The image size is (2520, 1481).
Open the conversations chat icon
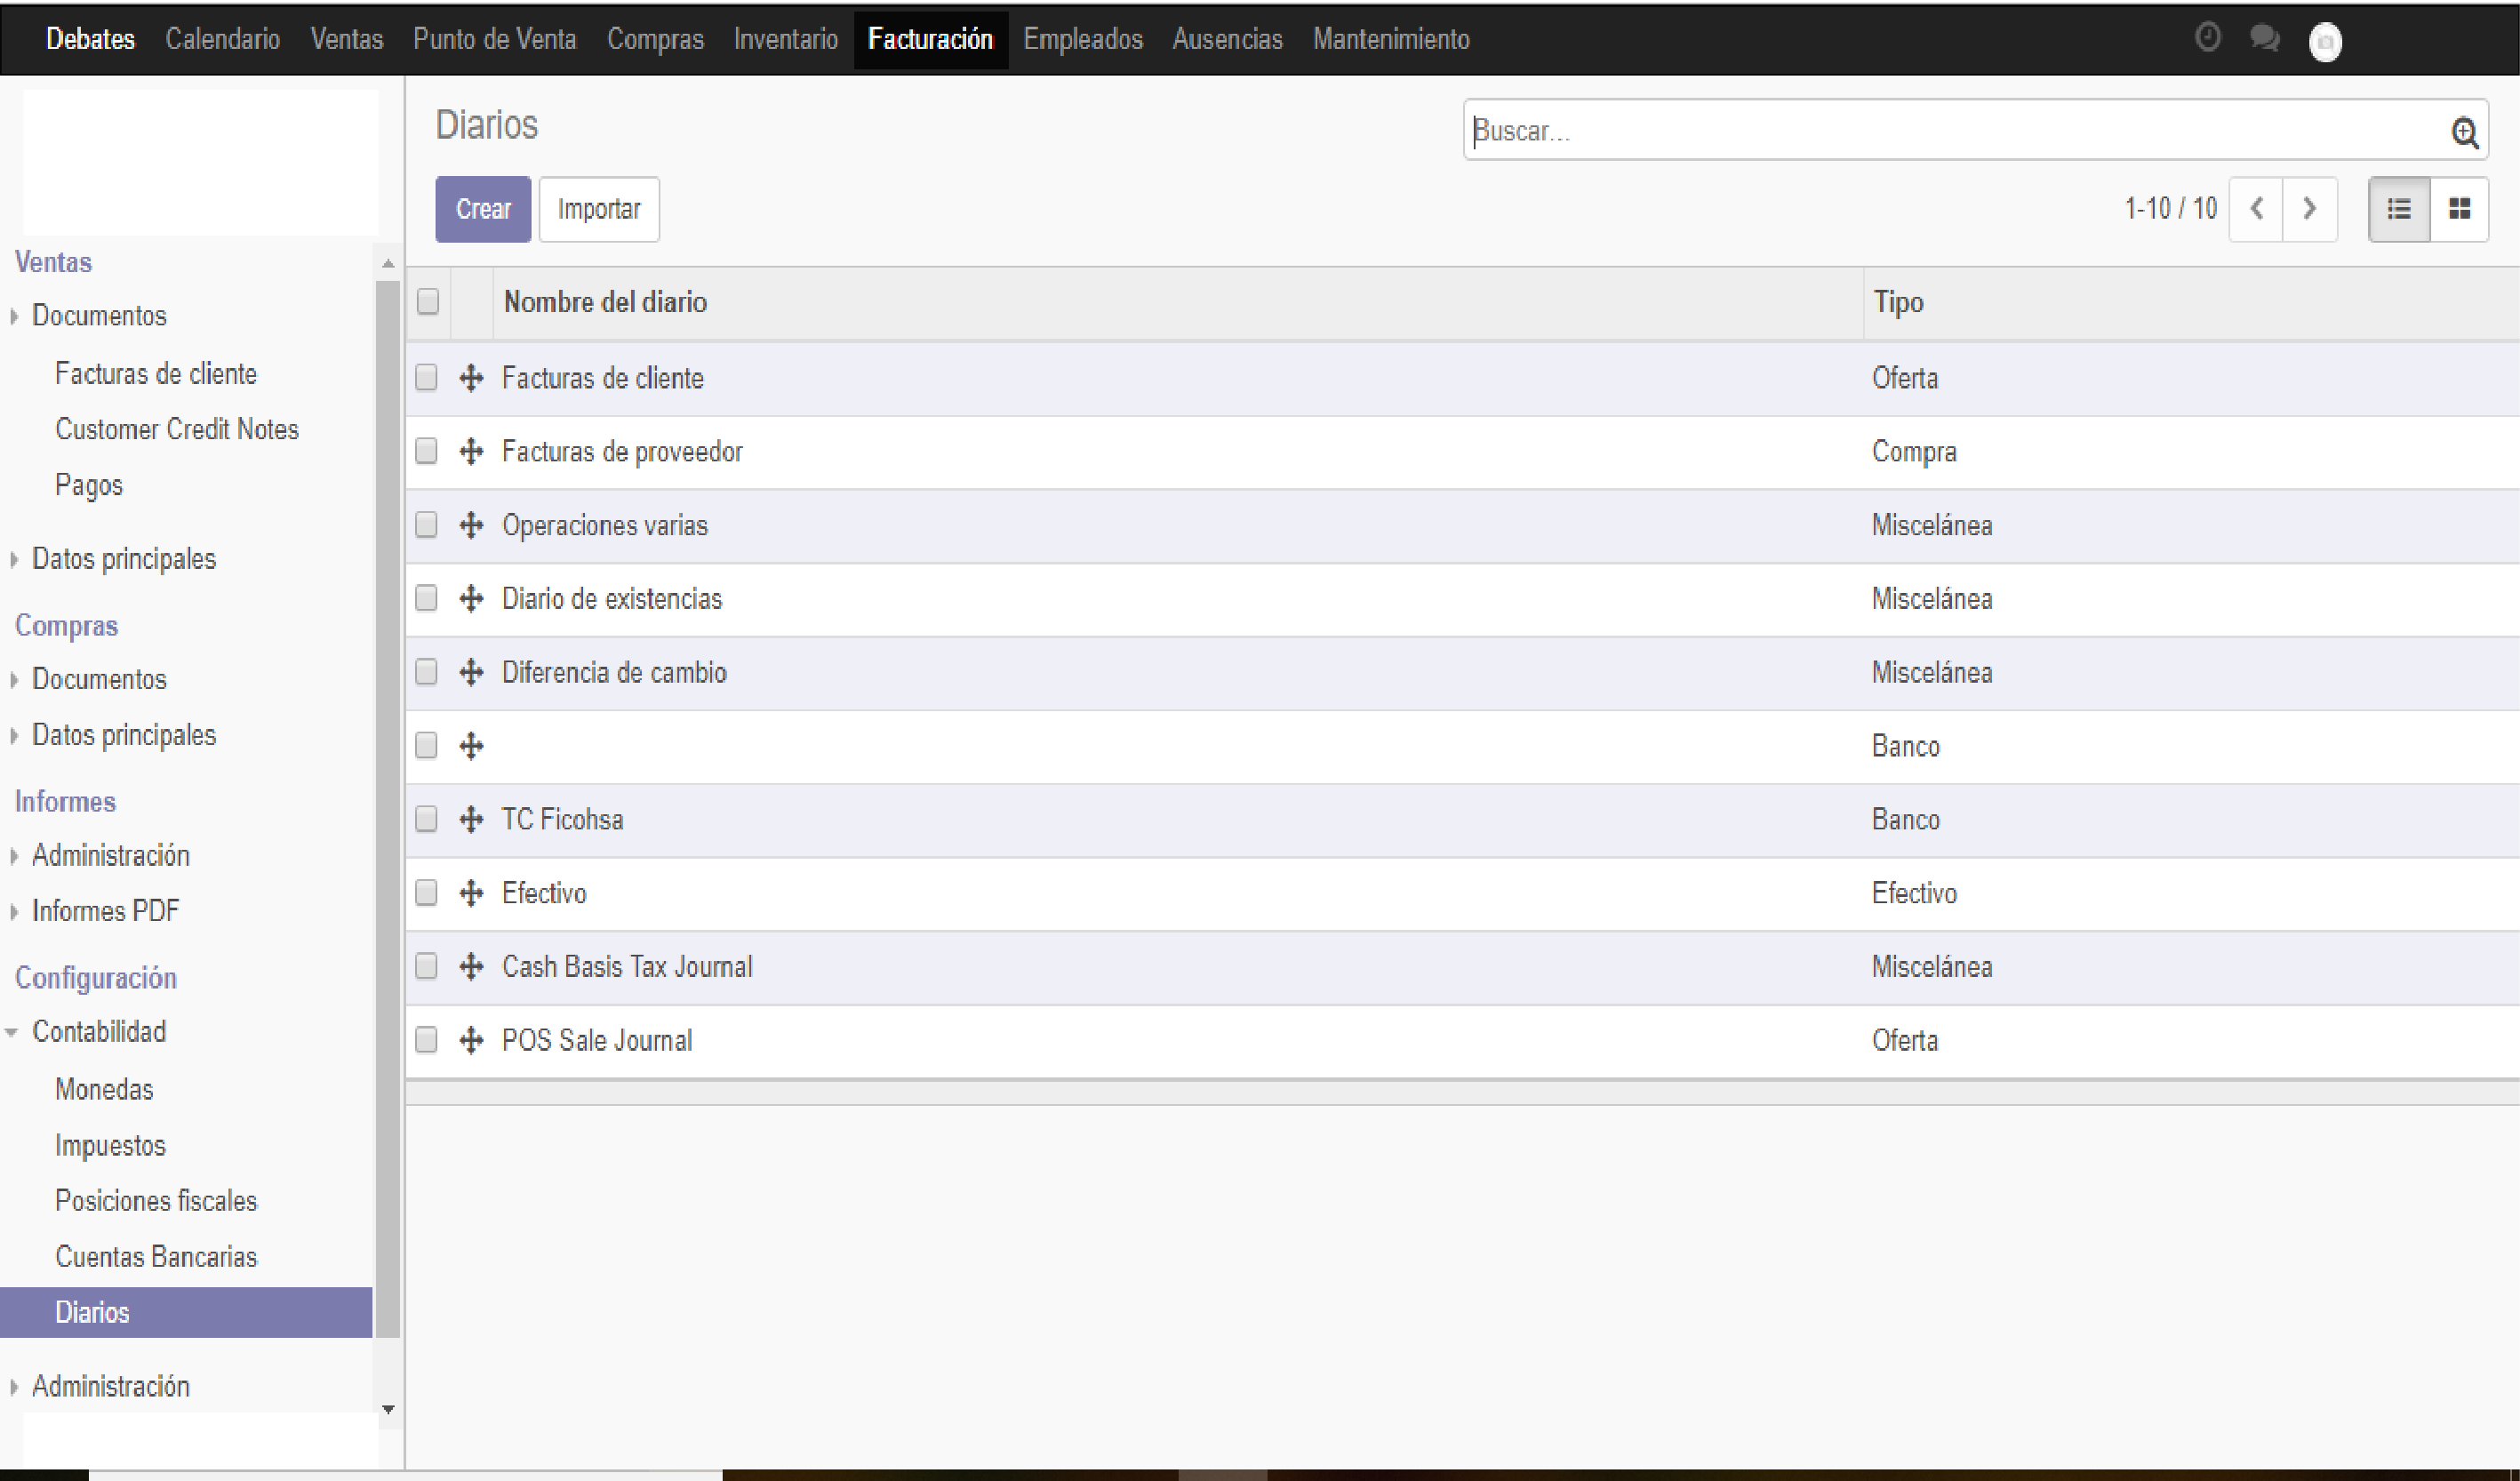[2264, 38]
